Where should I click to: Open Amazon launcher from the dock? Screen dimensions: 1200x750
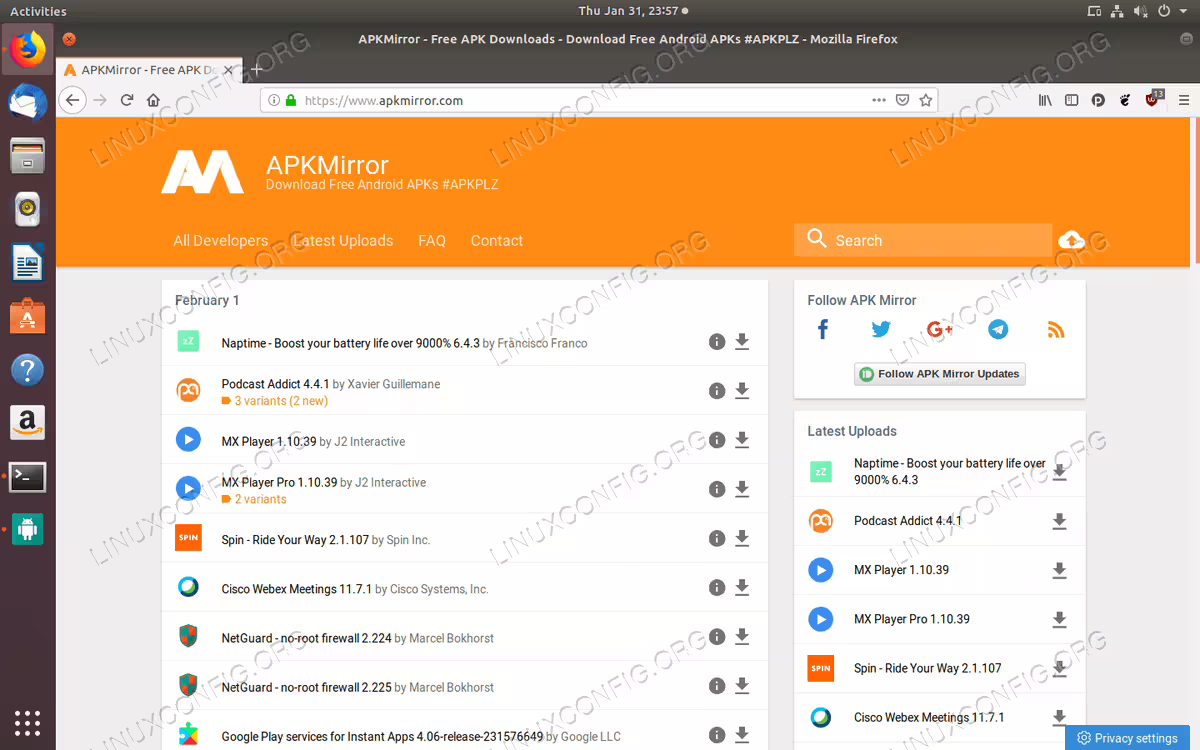coord(28,423)
